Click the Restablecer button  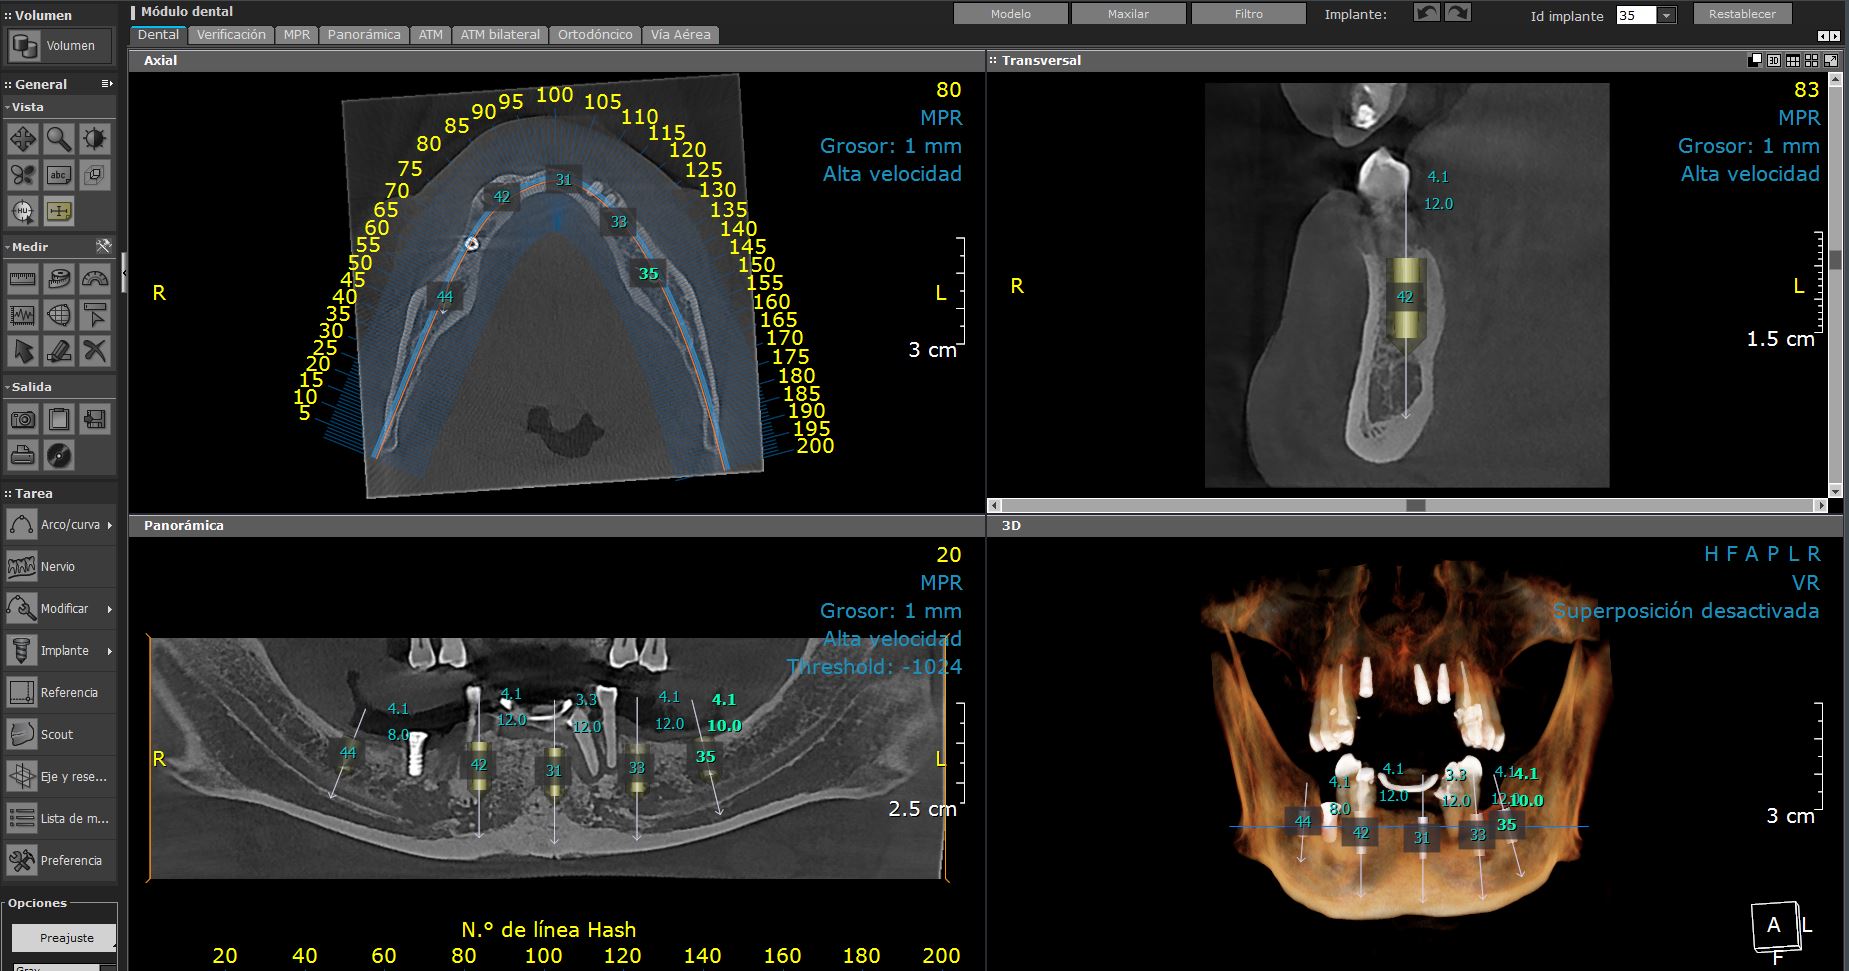point(1742,14)
